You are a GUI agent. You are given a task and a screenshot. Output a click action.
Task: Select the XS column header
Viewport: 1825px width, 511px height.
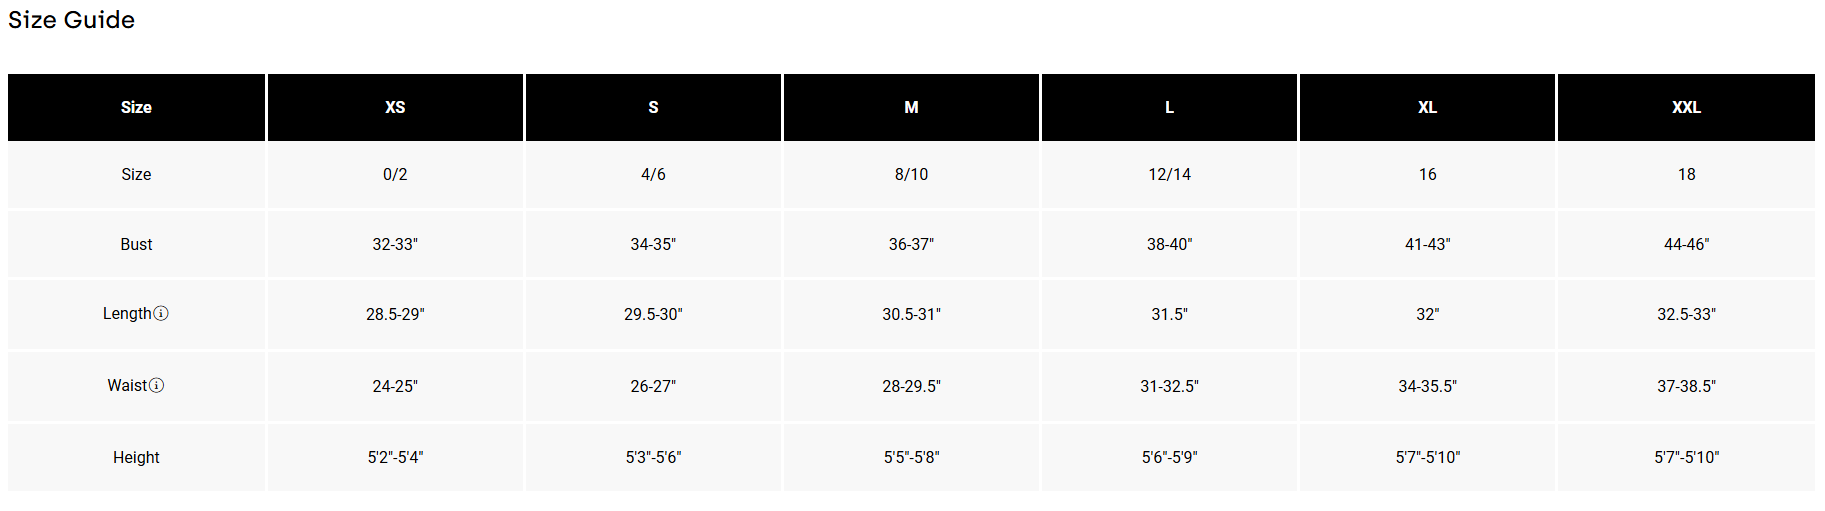[x=395, y=107]
